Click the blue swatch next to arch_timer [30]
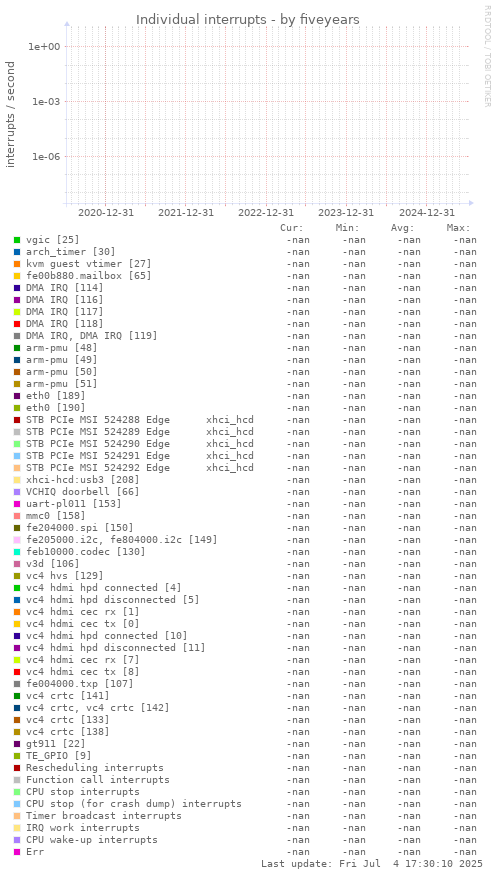The height and width of the screenshot is (876, 497). pyautogui.click(x=17, y=252)
